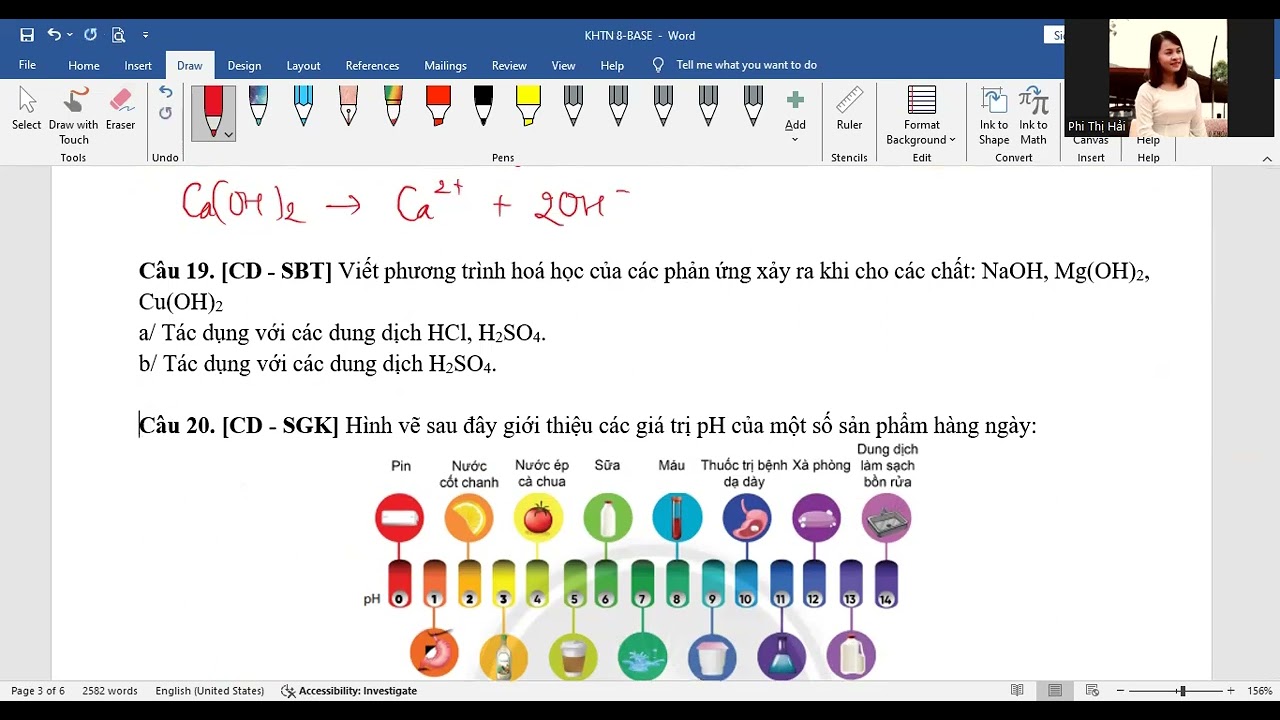Click the Undo arrow in quick access toolbar

pyautogui.click(x=54, y=35)
